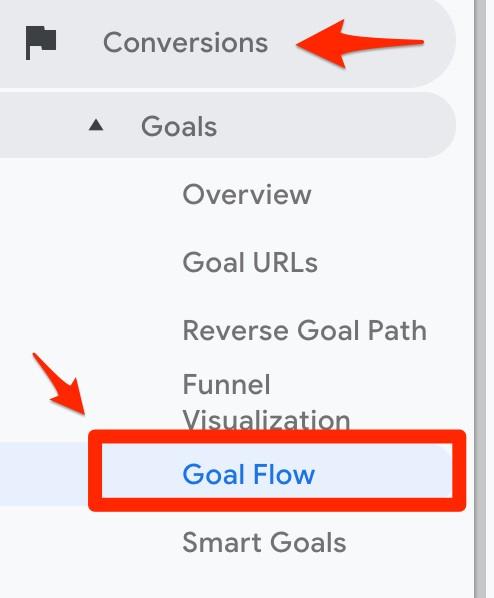Click the Conversions flag icon
The image size is (494, 598).
[41, 43]
